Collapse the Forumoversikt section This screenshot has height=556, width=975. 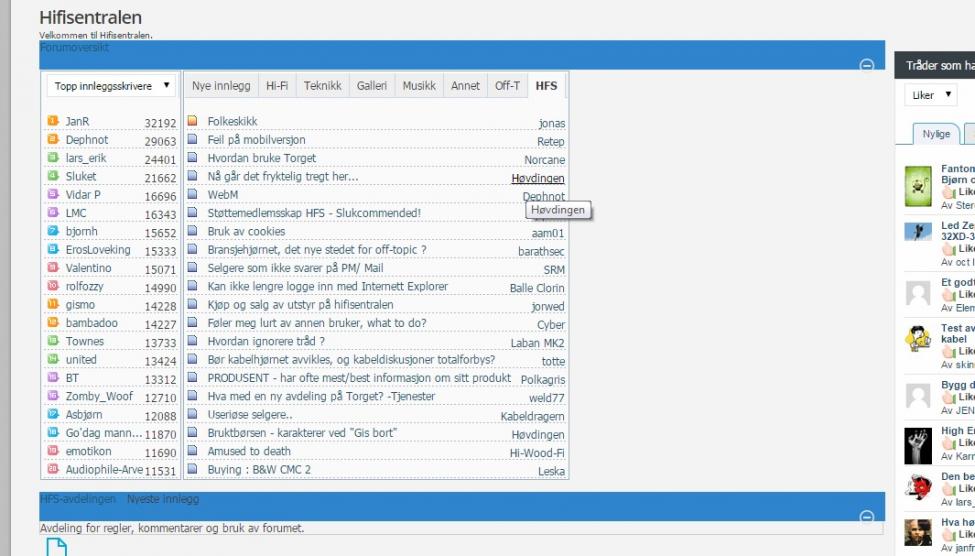click(866, 65)
